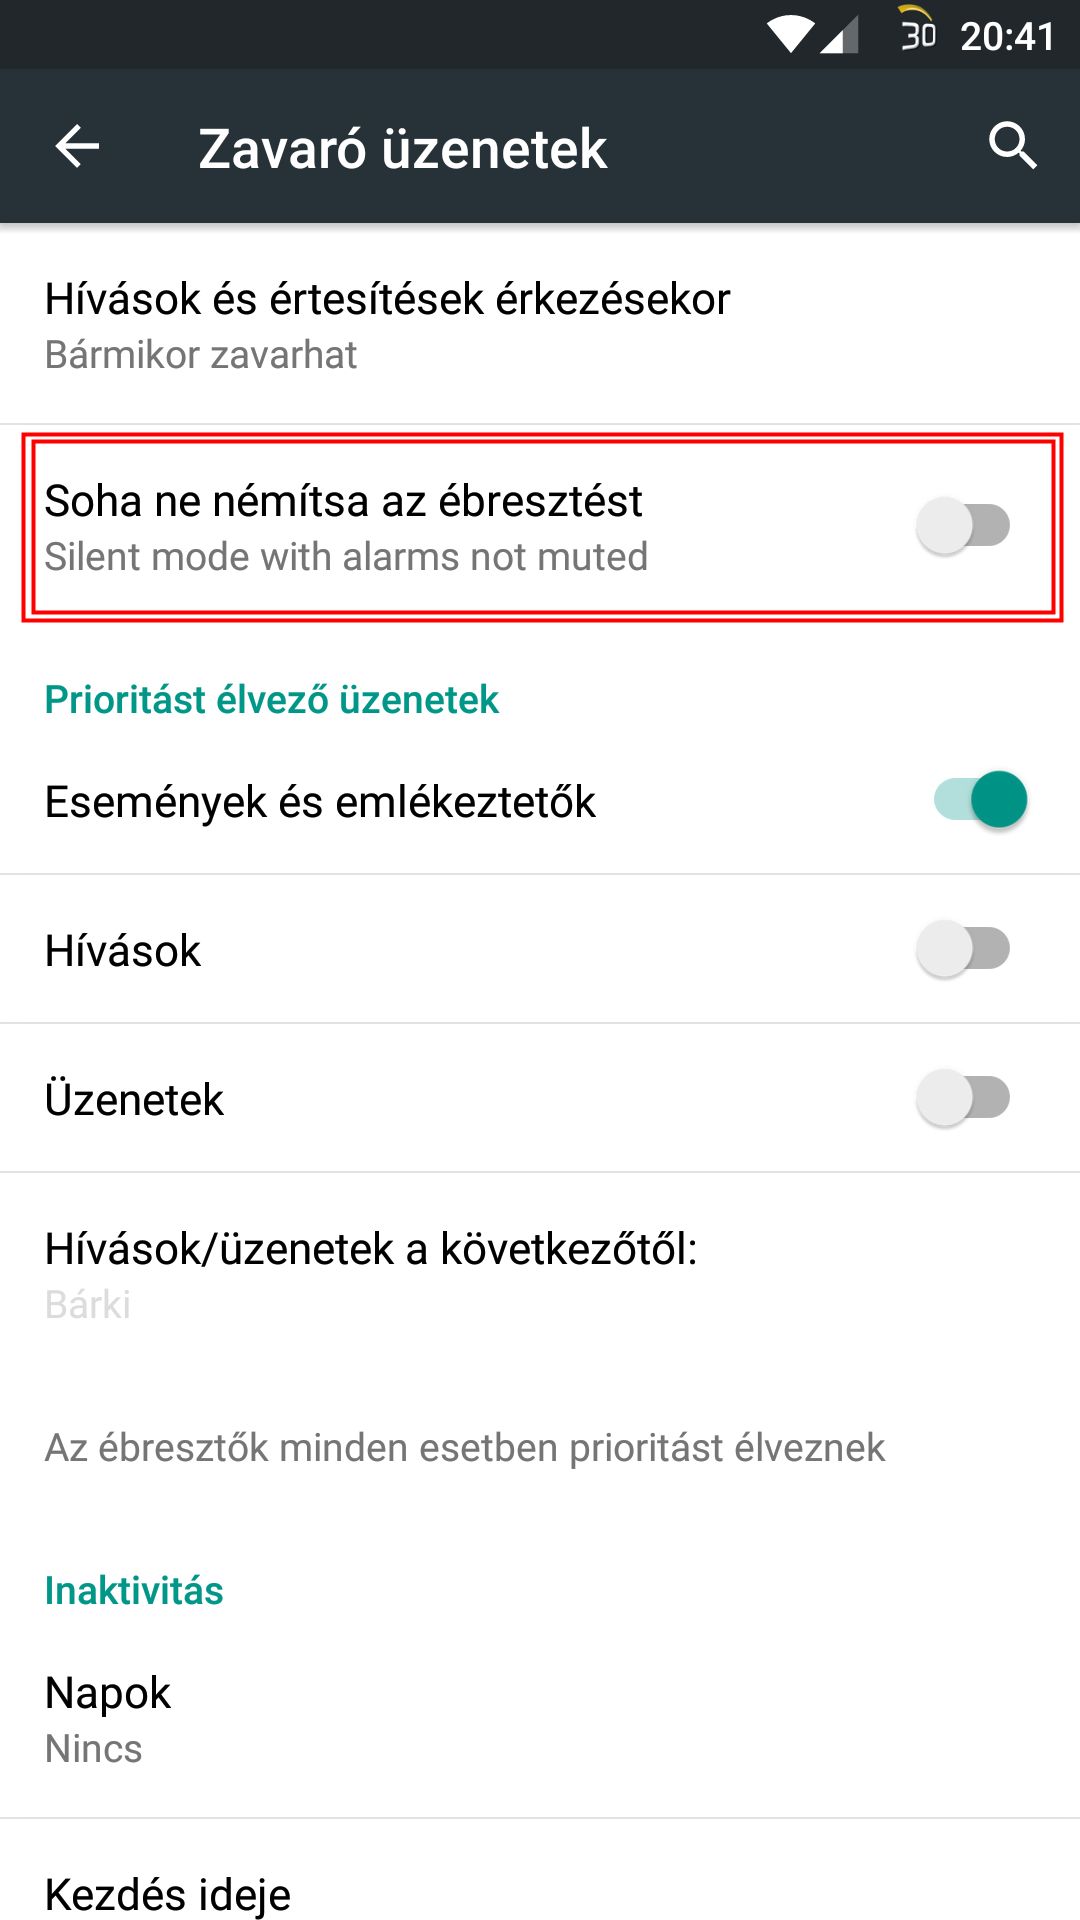This screenshot has height=1920, width=1080.
Task: Select Kezdés ideje setting
Action: point(540,1880)
